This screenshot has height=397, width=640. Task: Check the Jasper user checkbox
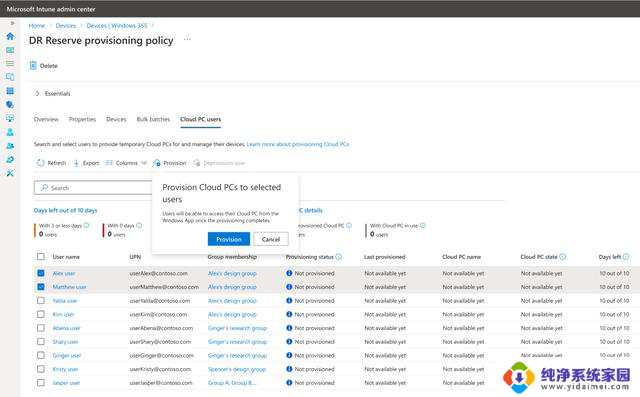(41, 383)
